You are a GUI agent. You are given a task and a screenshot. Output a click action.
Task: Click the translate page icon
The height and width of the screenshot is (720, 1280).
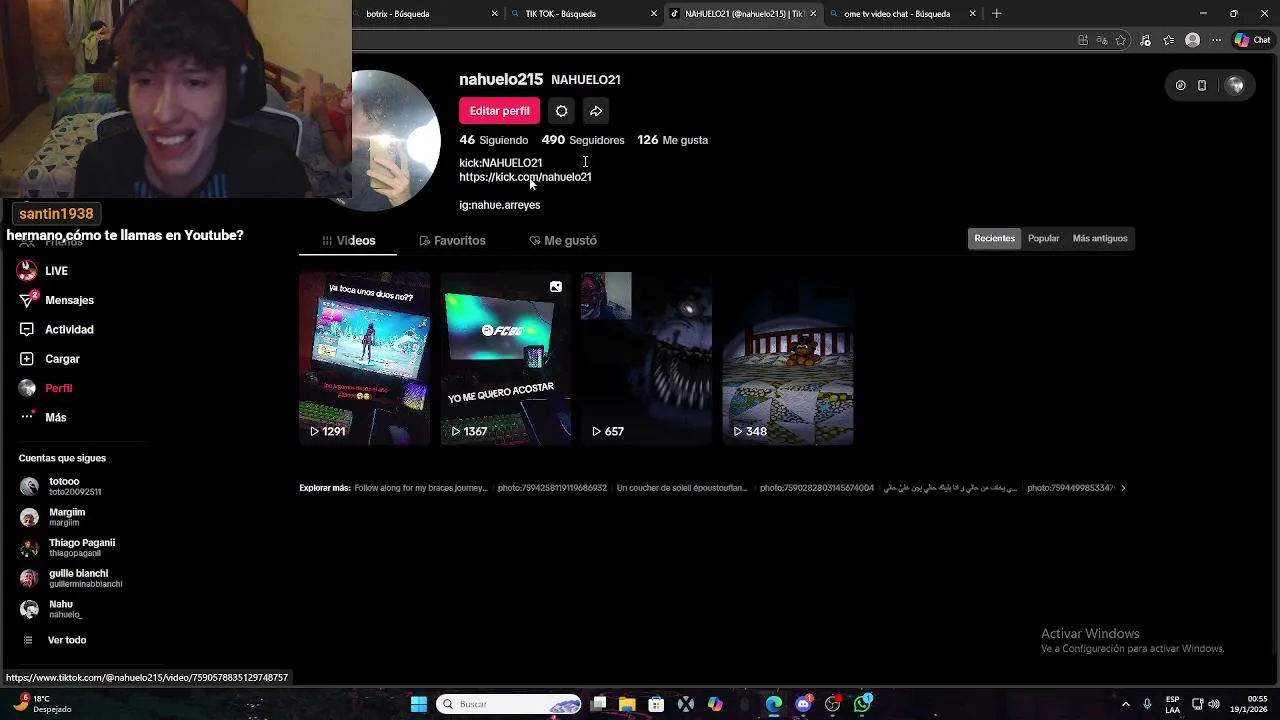(1101, 40)
